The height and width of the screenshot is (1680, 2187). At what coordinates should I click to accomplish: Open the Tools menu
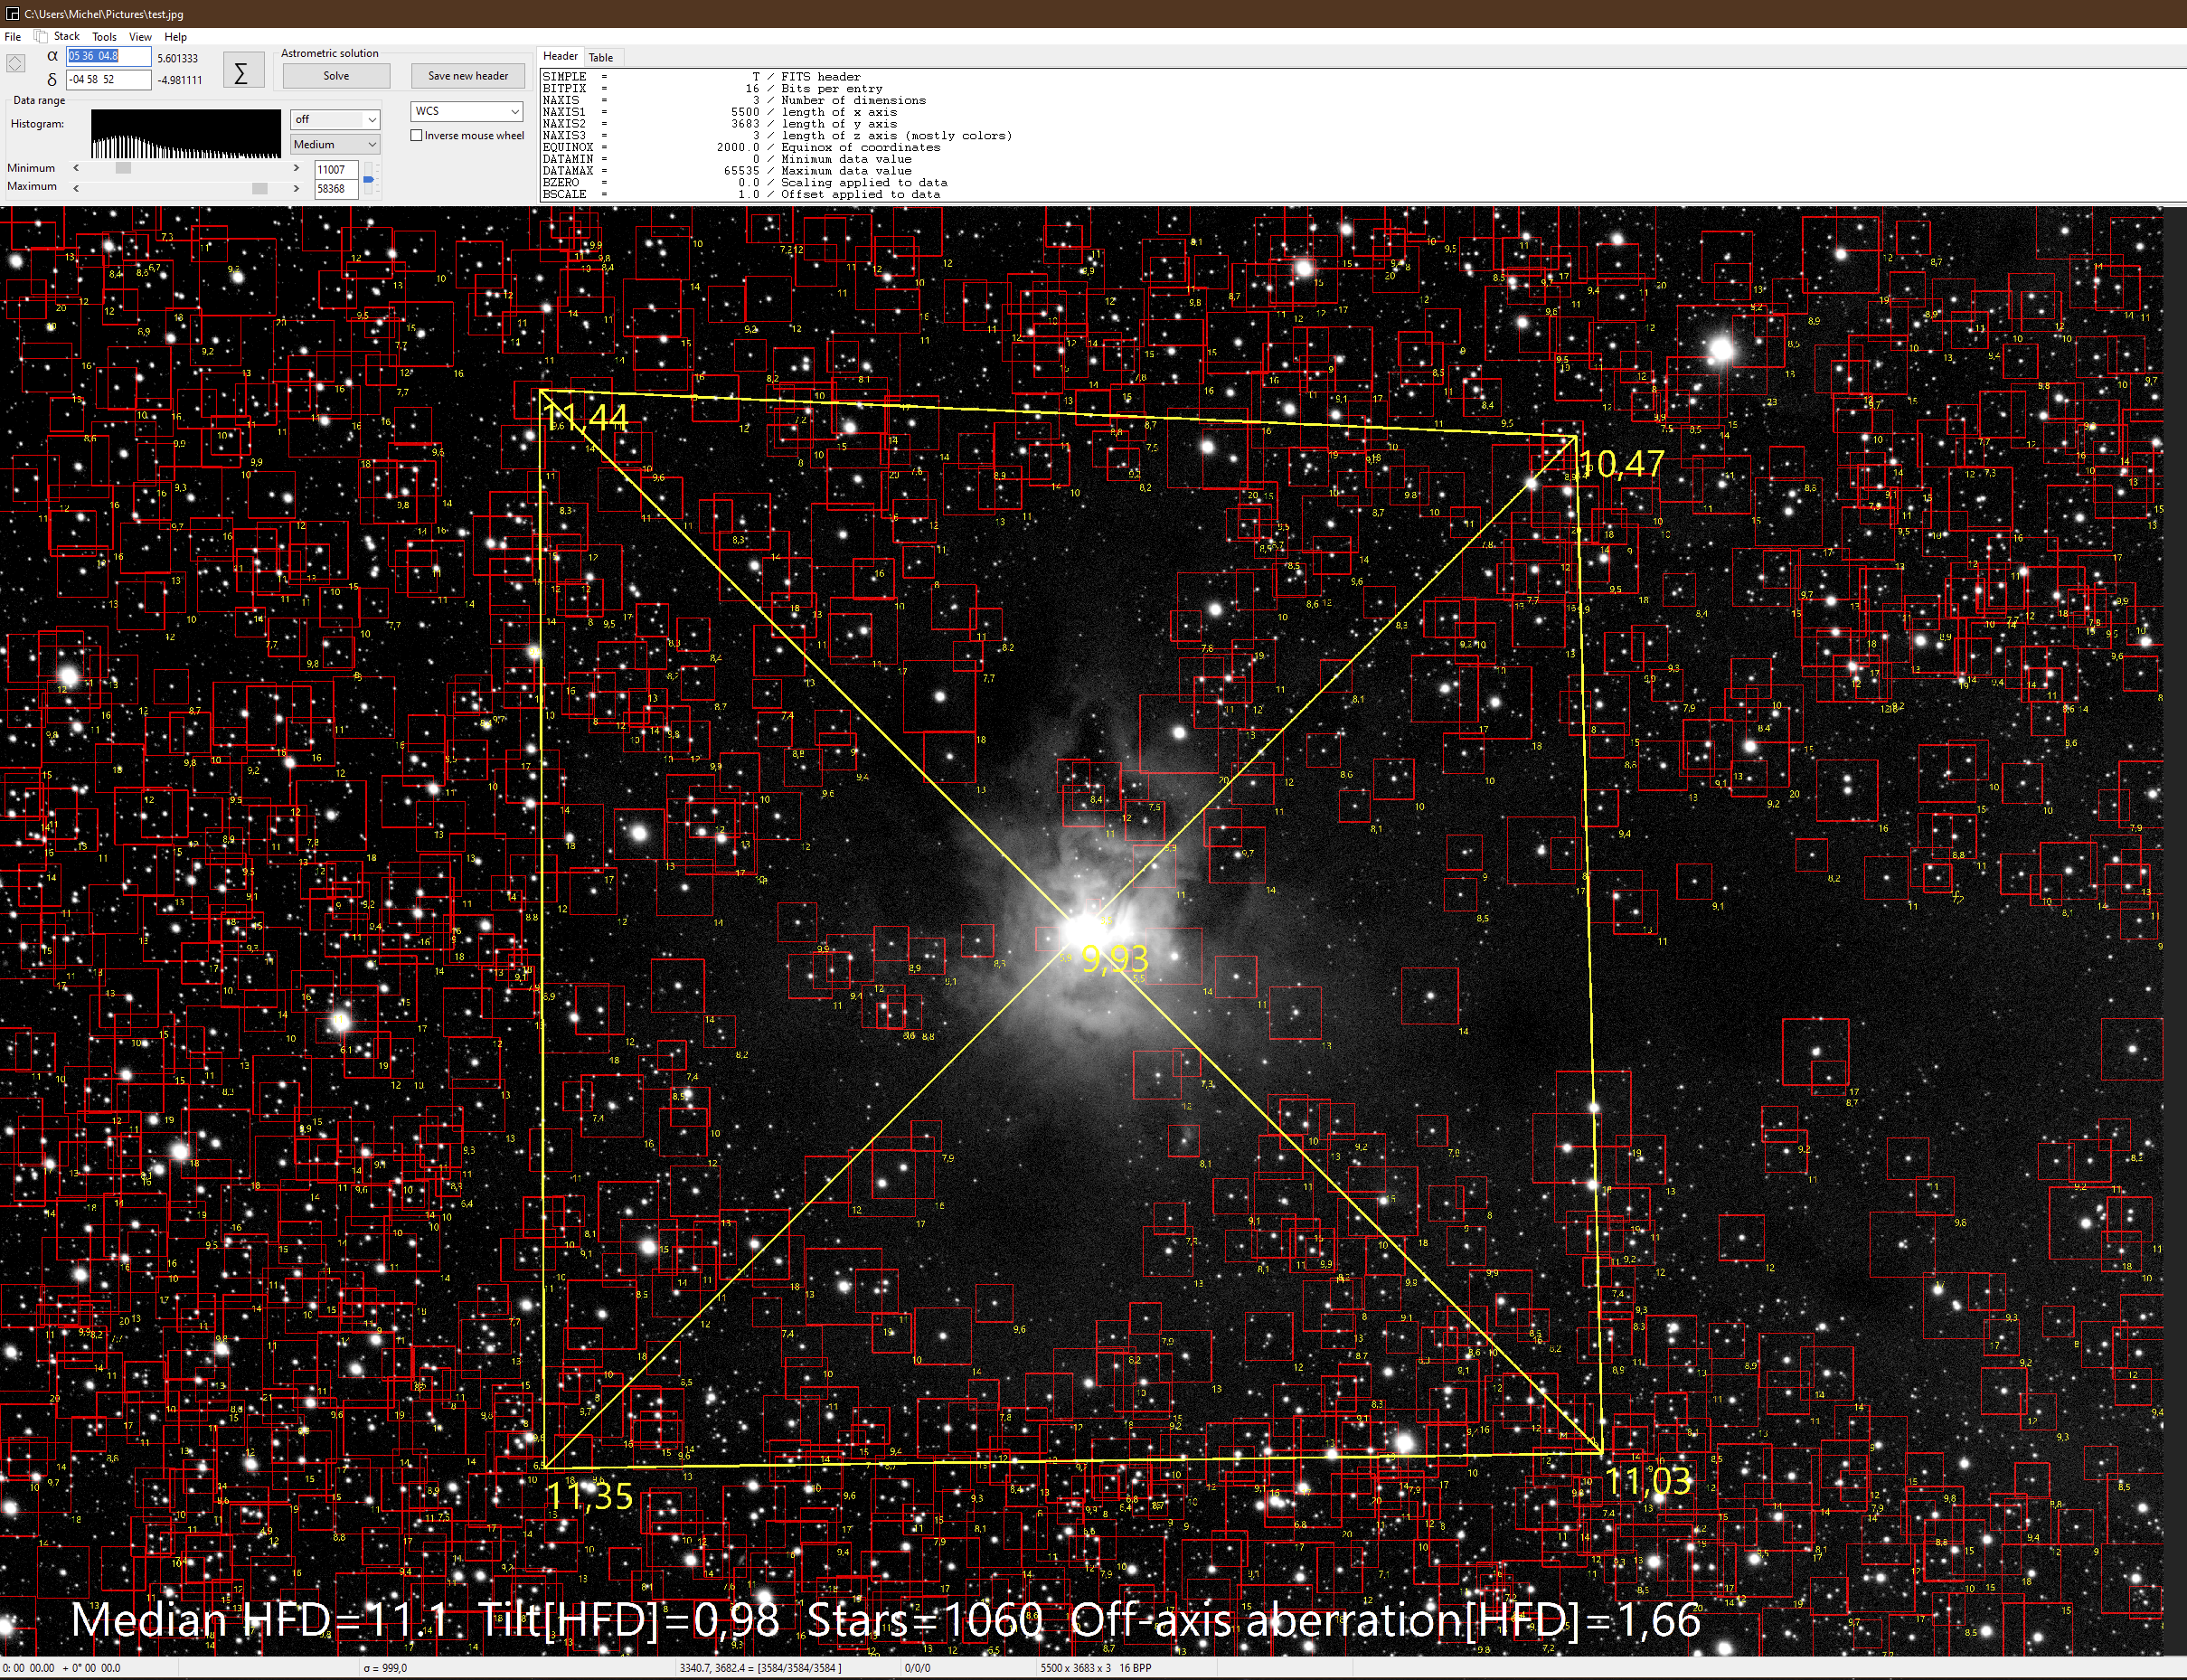point(104,37)
